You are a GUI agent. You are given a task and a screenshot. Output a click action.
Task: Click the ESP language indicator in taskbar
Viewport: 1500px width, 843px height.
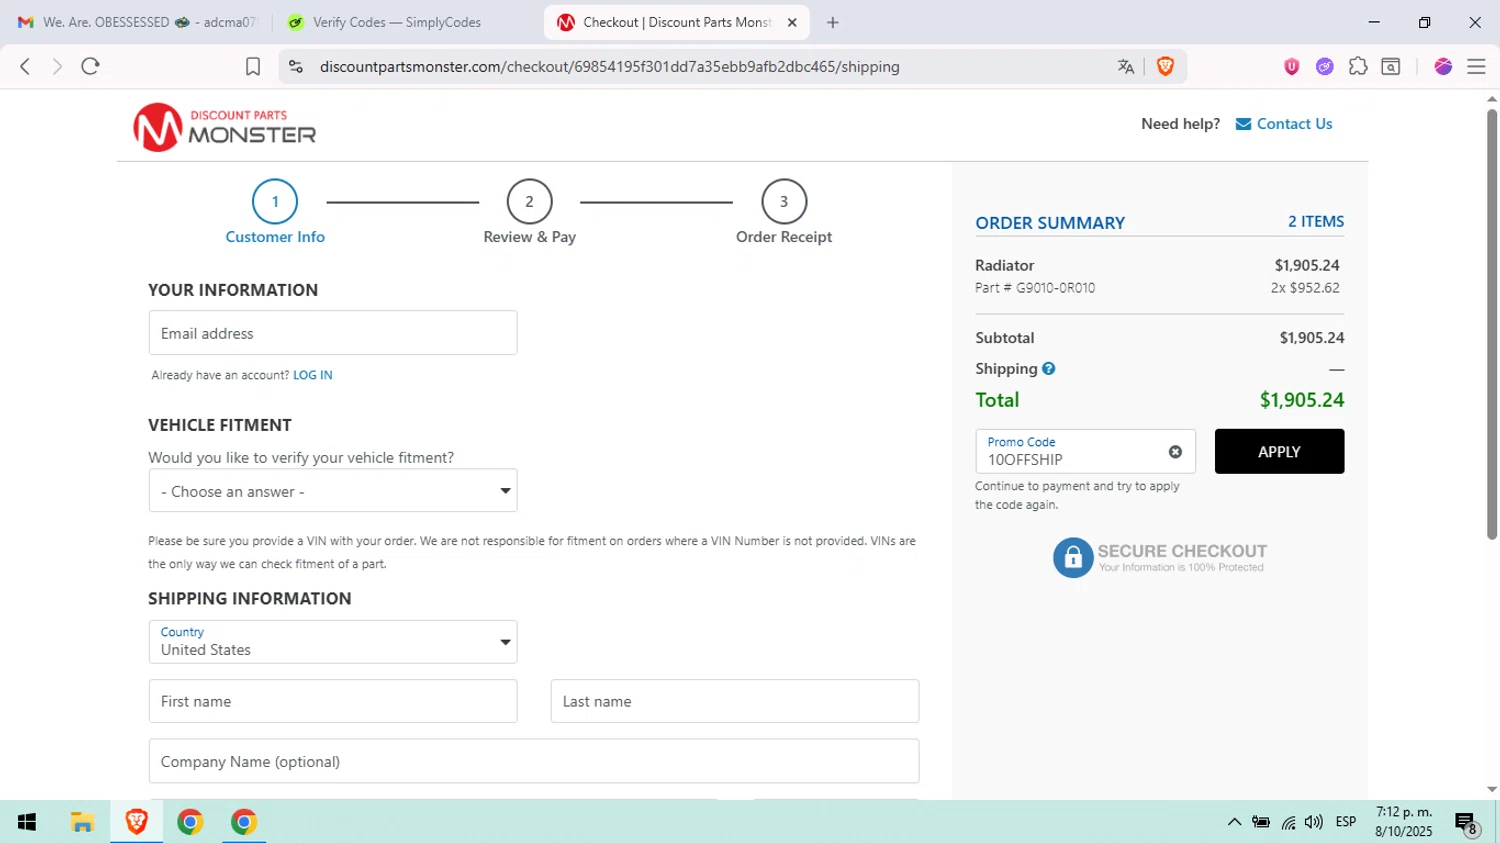1346,822
